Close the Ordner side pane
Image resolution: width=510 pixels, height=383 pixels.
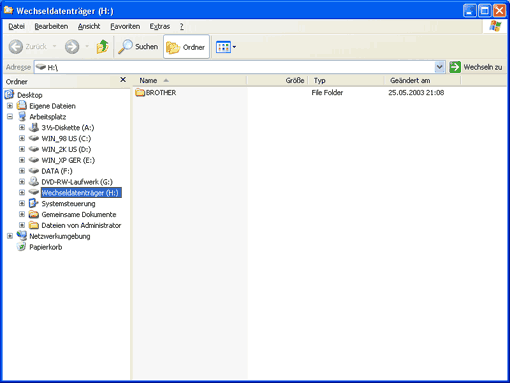(x=123, y=80)
